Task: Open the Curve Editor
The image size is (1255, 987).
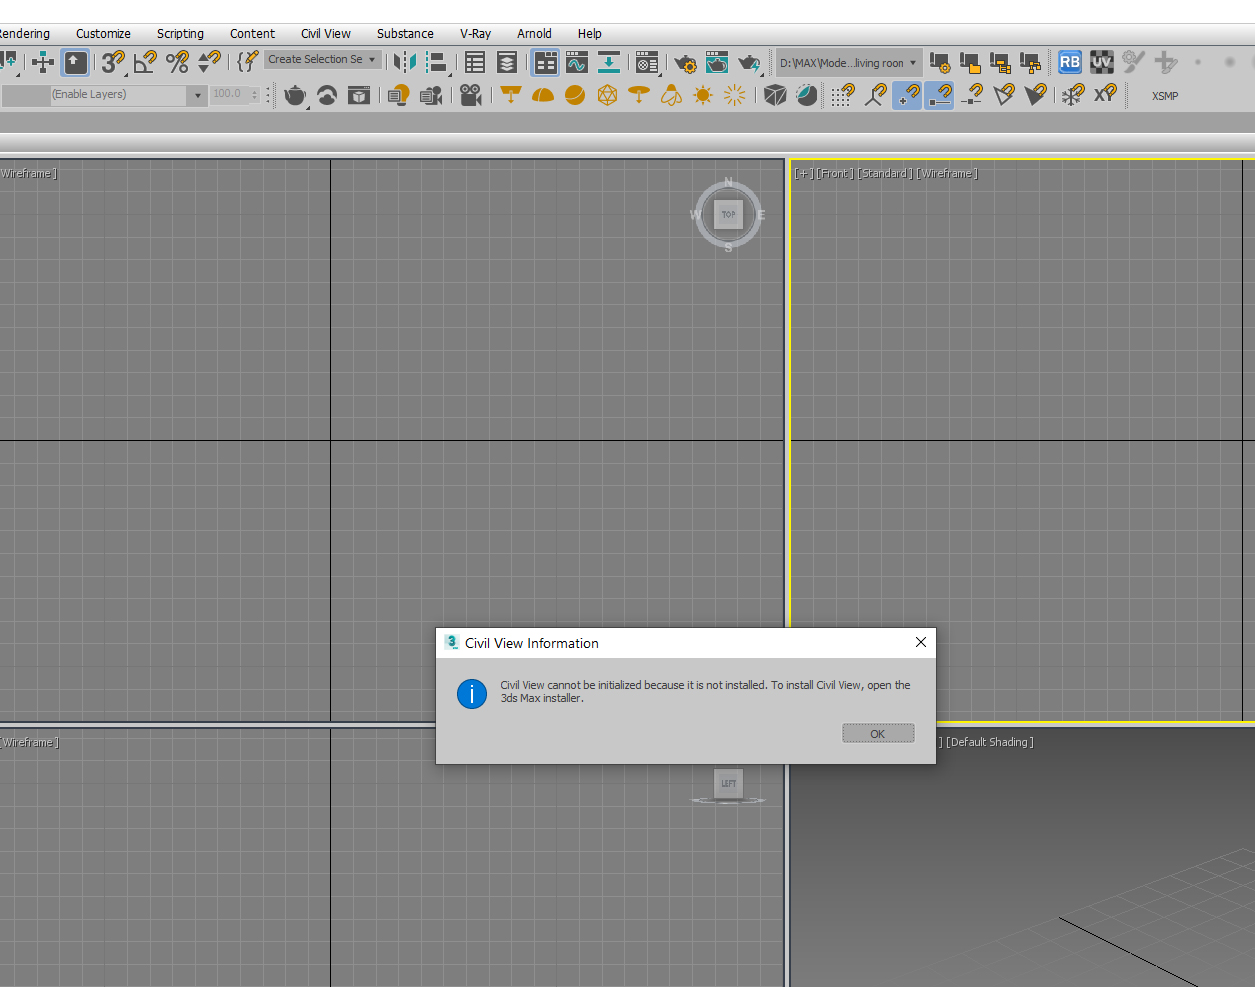Action: [577, 63]
